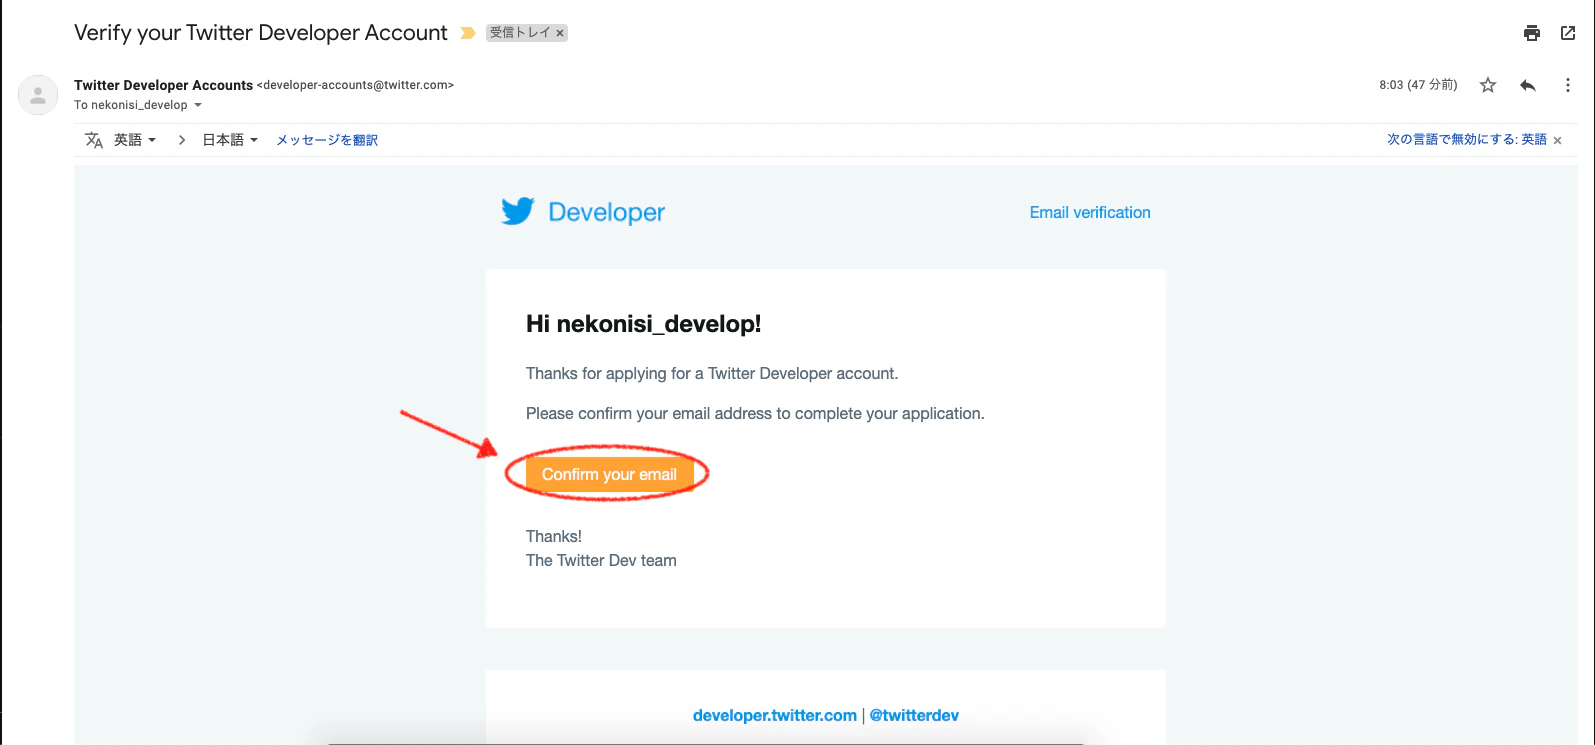The width and height of the screenshot is (1595, 745).
Task: Expand the 英語 source language dropdown
Action: [135, 140]
